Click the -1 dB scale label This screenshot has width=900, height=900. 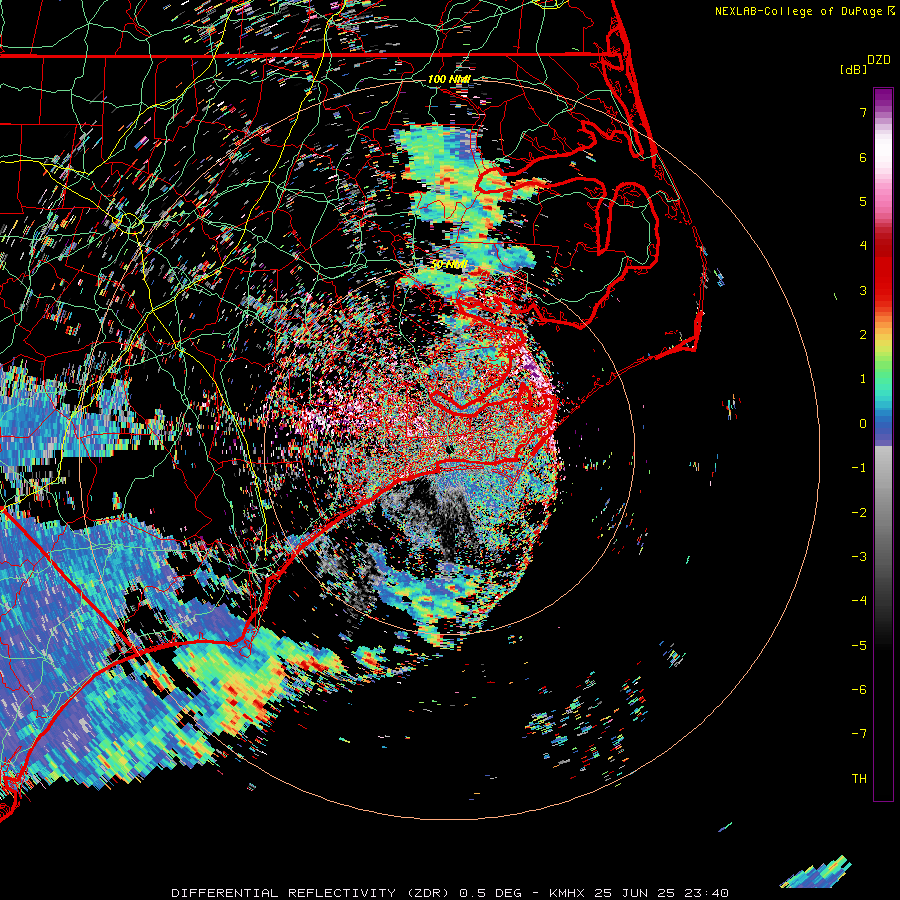(x=859, y=468)
